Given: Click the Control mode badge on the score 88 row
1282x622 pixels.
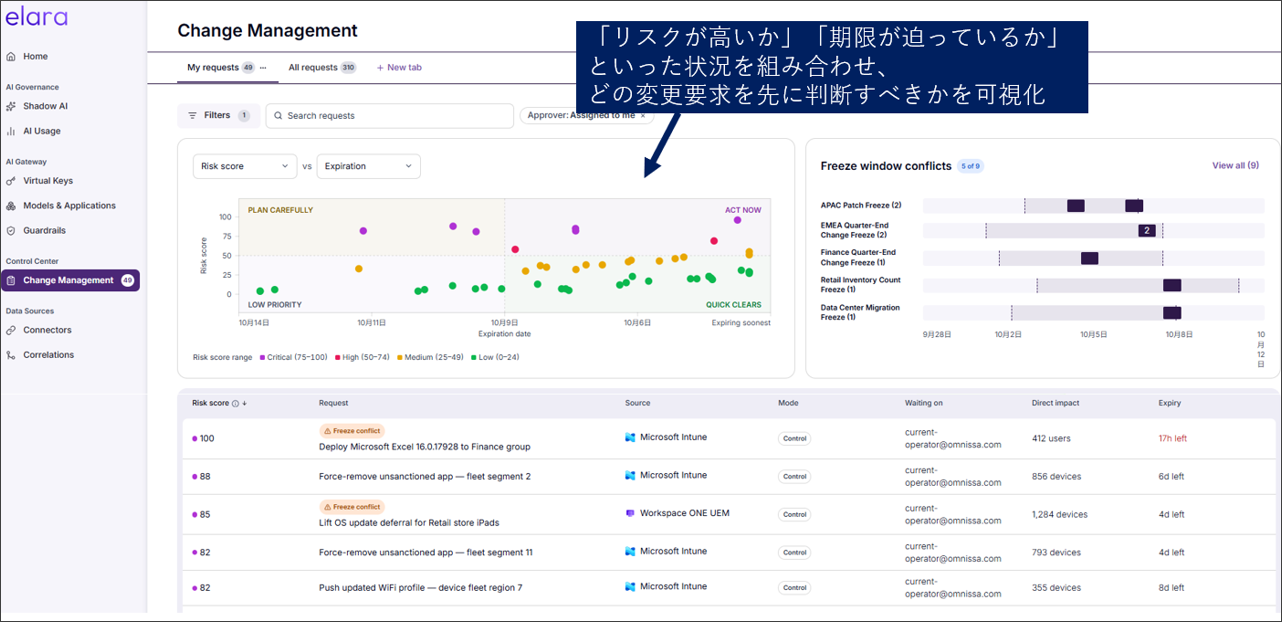Looking at the screenshot, I should point(795,477).
